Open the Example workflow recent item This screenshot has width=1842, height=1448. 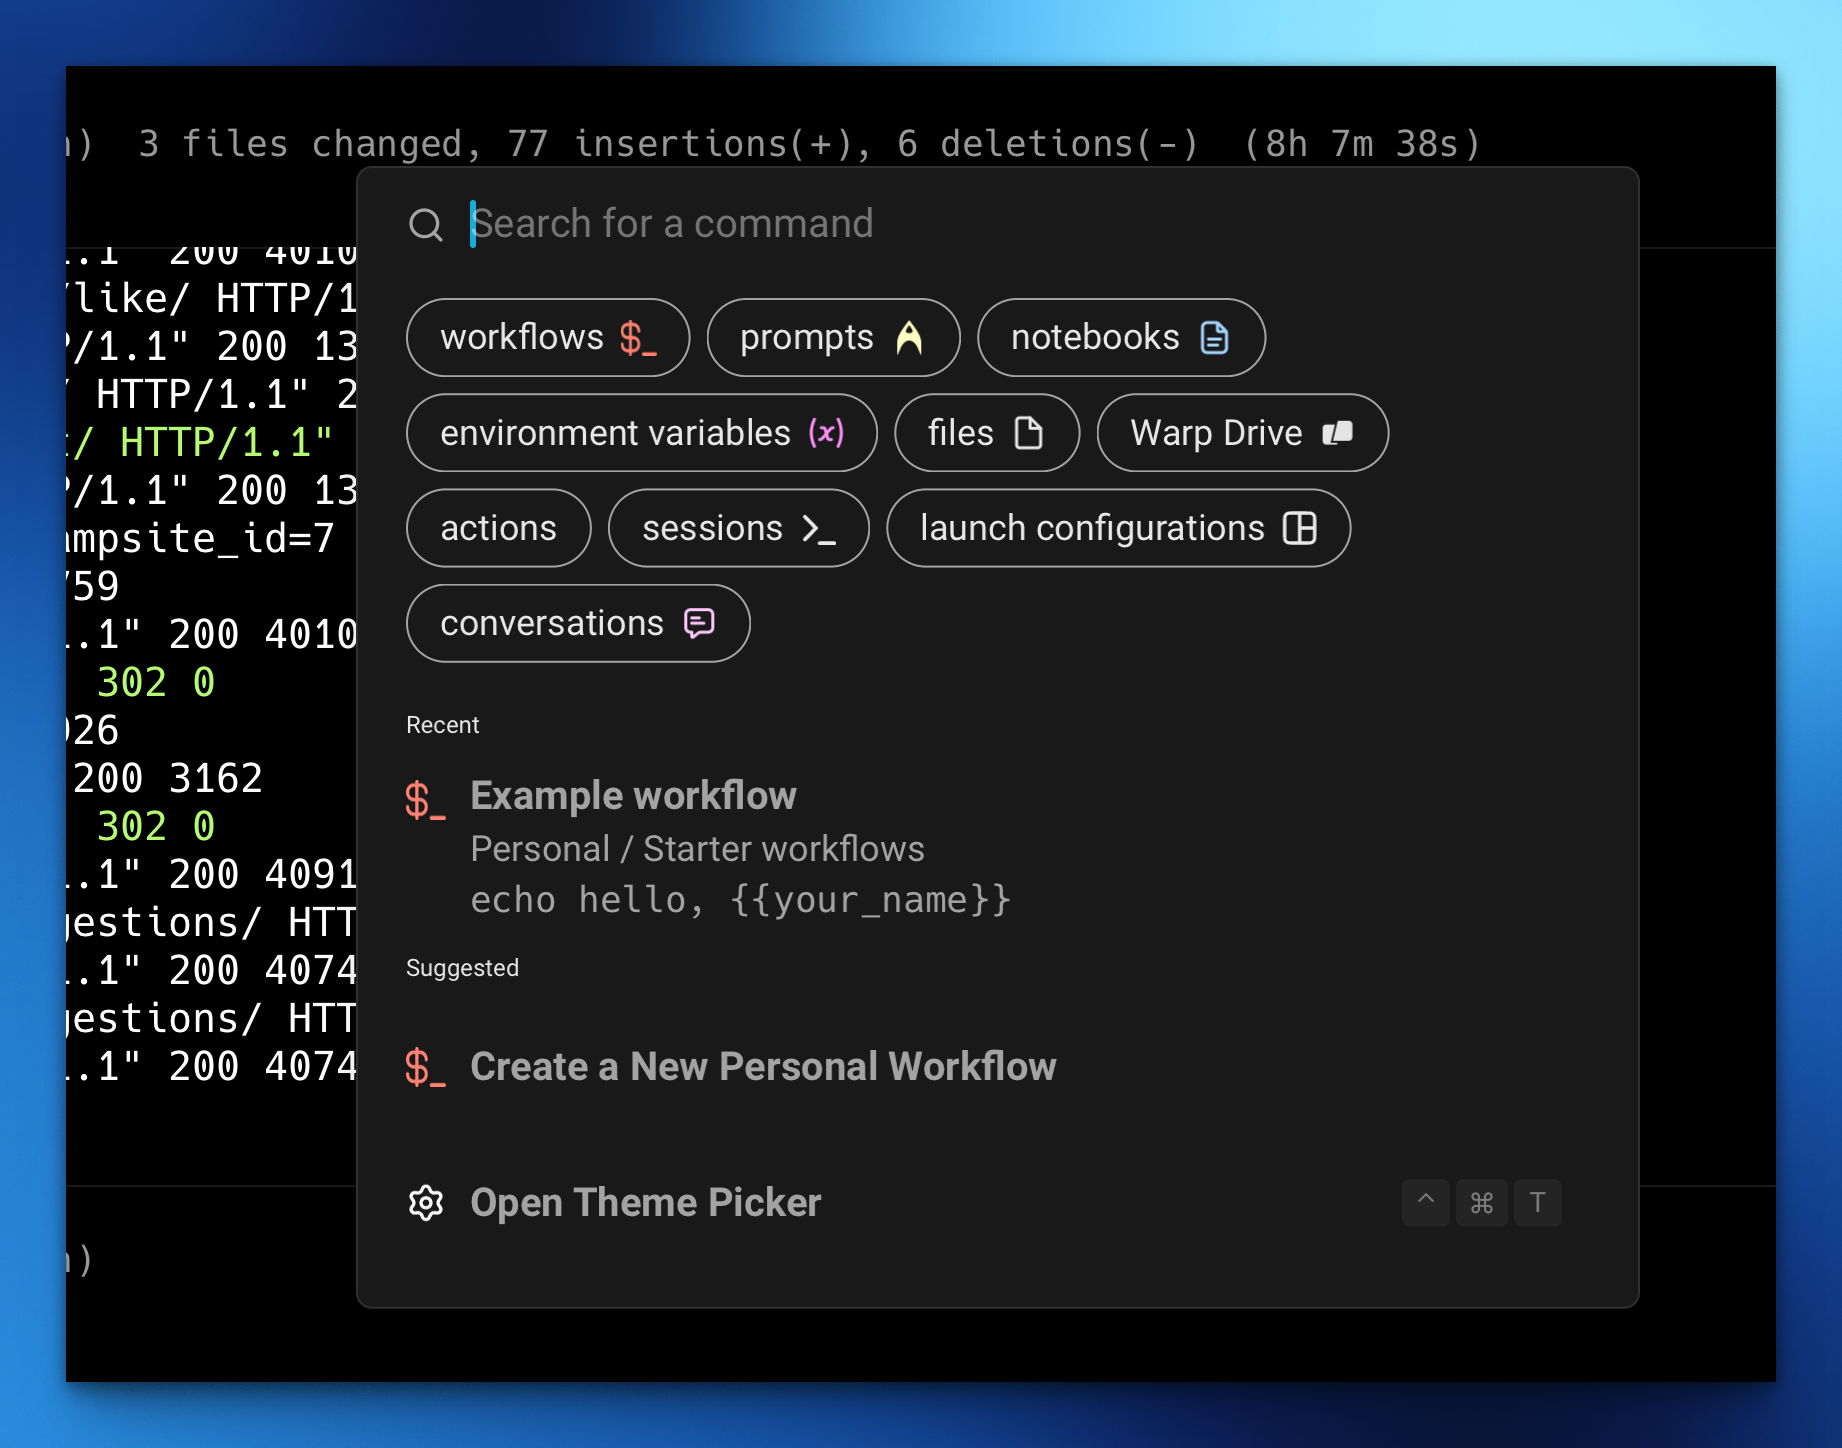click(634, 796)
